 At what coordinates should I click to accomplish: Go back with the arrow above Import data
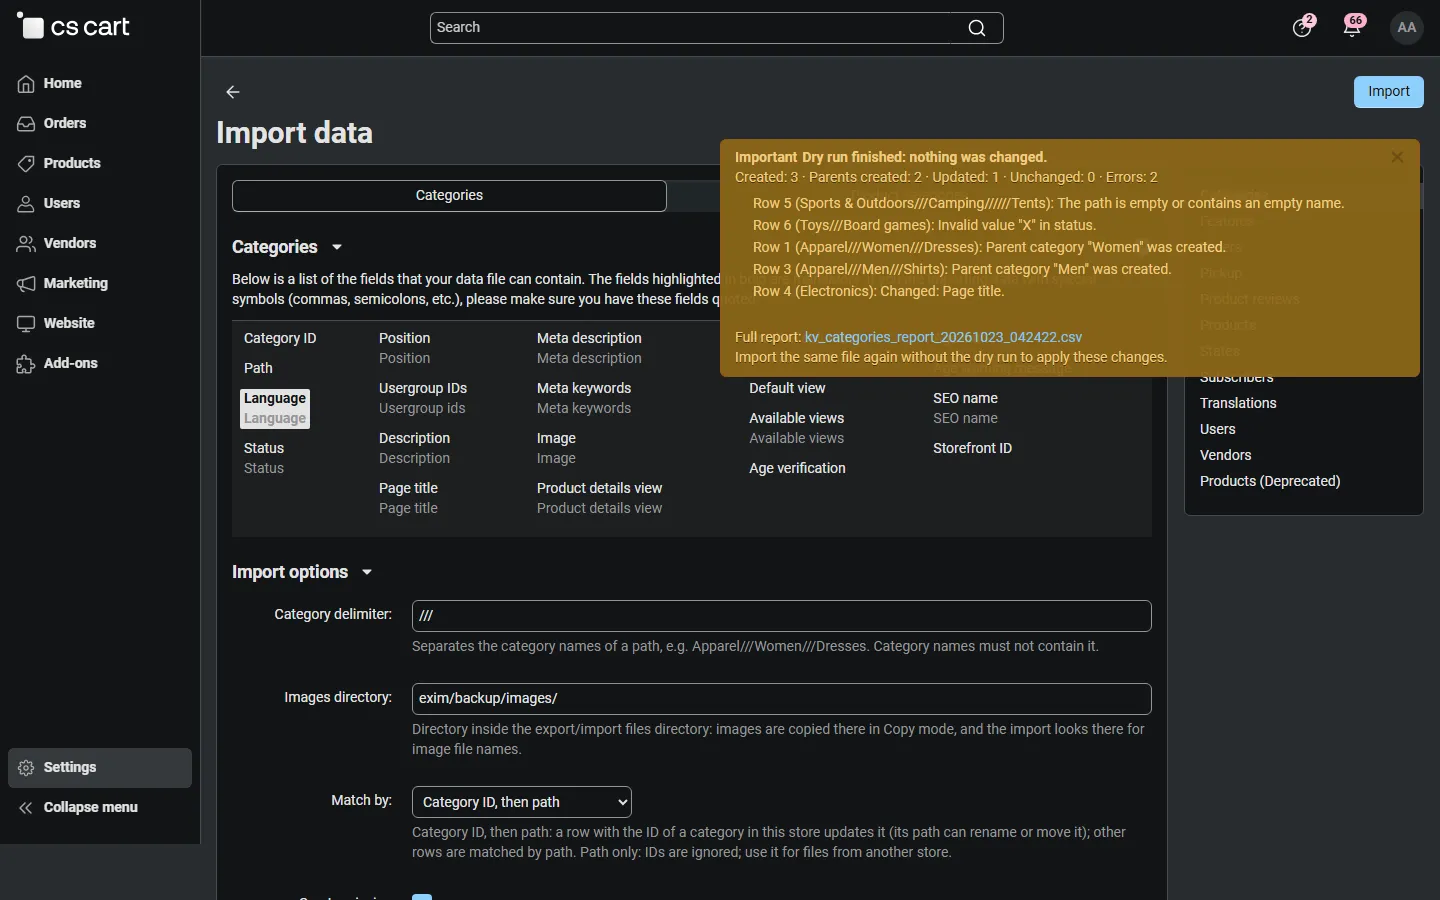tap(233, 92)
